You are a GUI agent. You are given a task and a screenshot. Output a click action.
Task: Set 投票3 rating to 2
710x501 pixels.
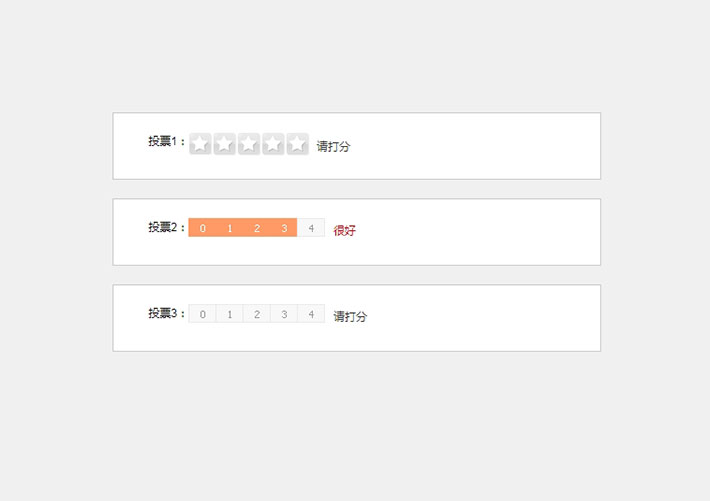[x=257, y=314]
